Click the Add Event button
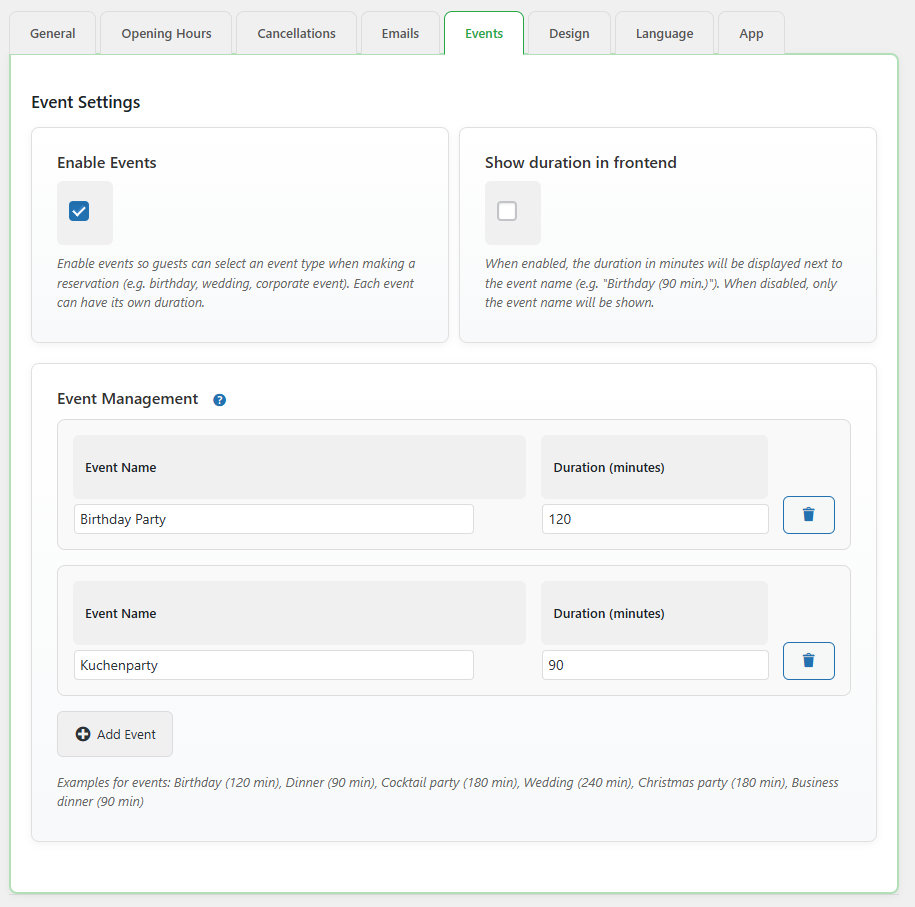 (x=115, y=733)
